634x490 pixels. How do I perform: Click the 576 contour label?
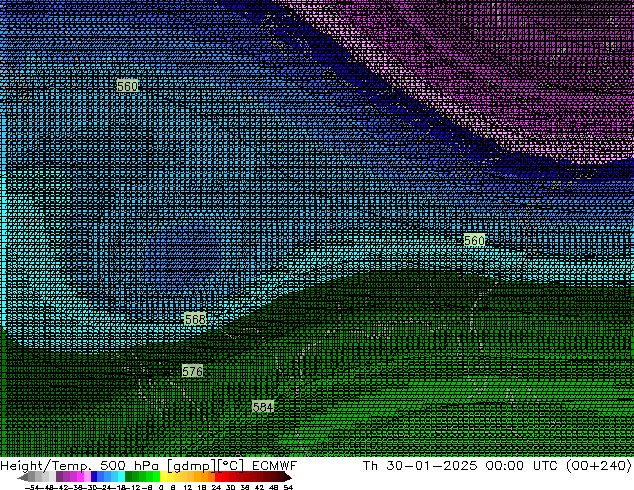coord(192,371)
